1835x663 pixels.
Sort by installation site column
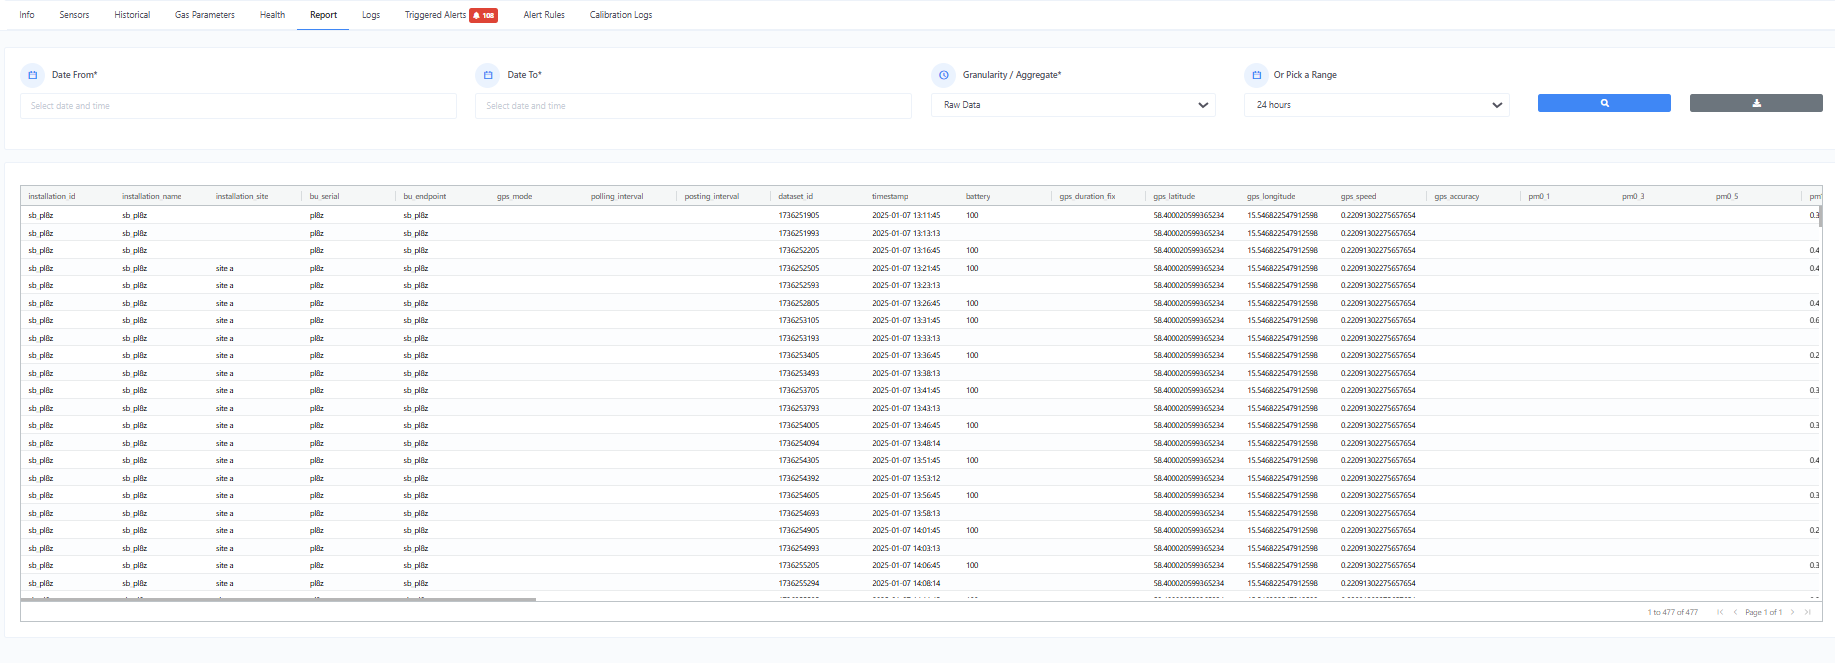[x=242, y=197]
